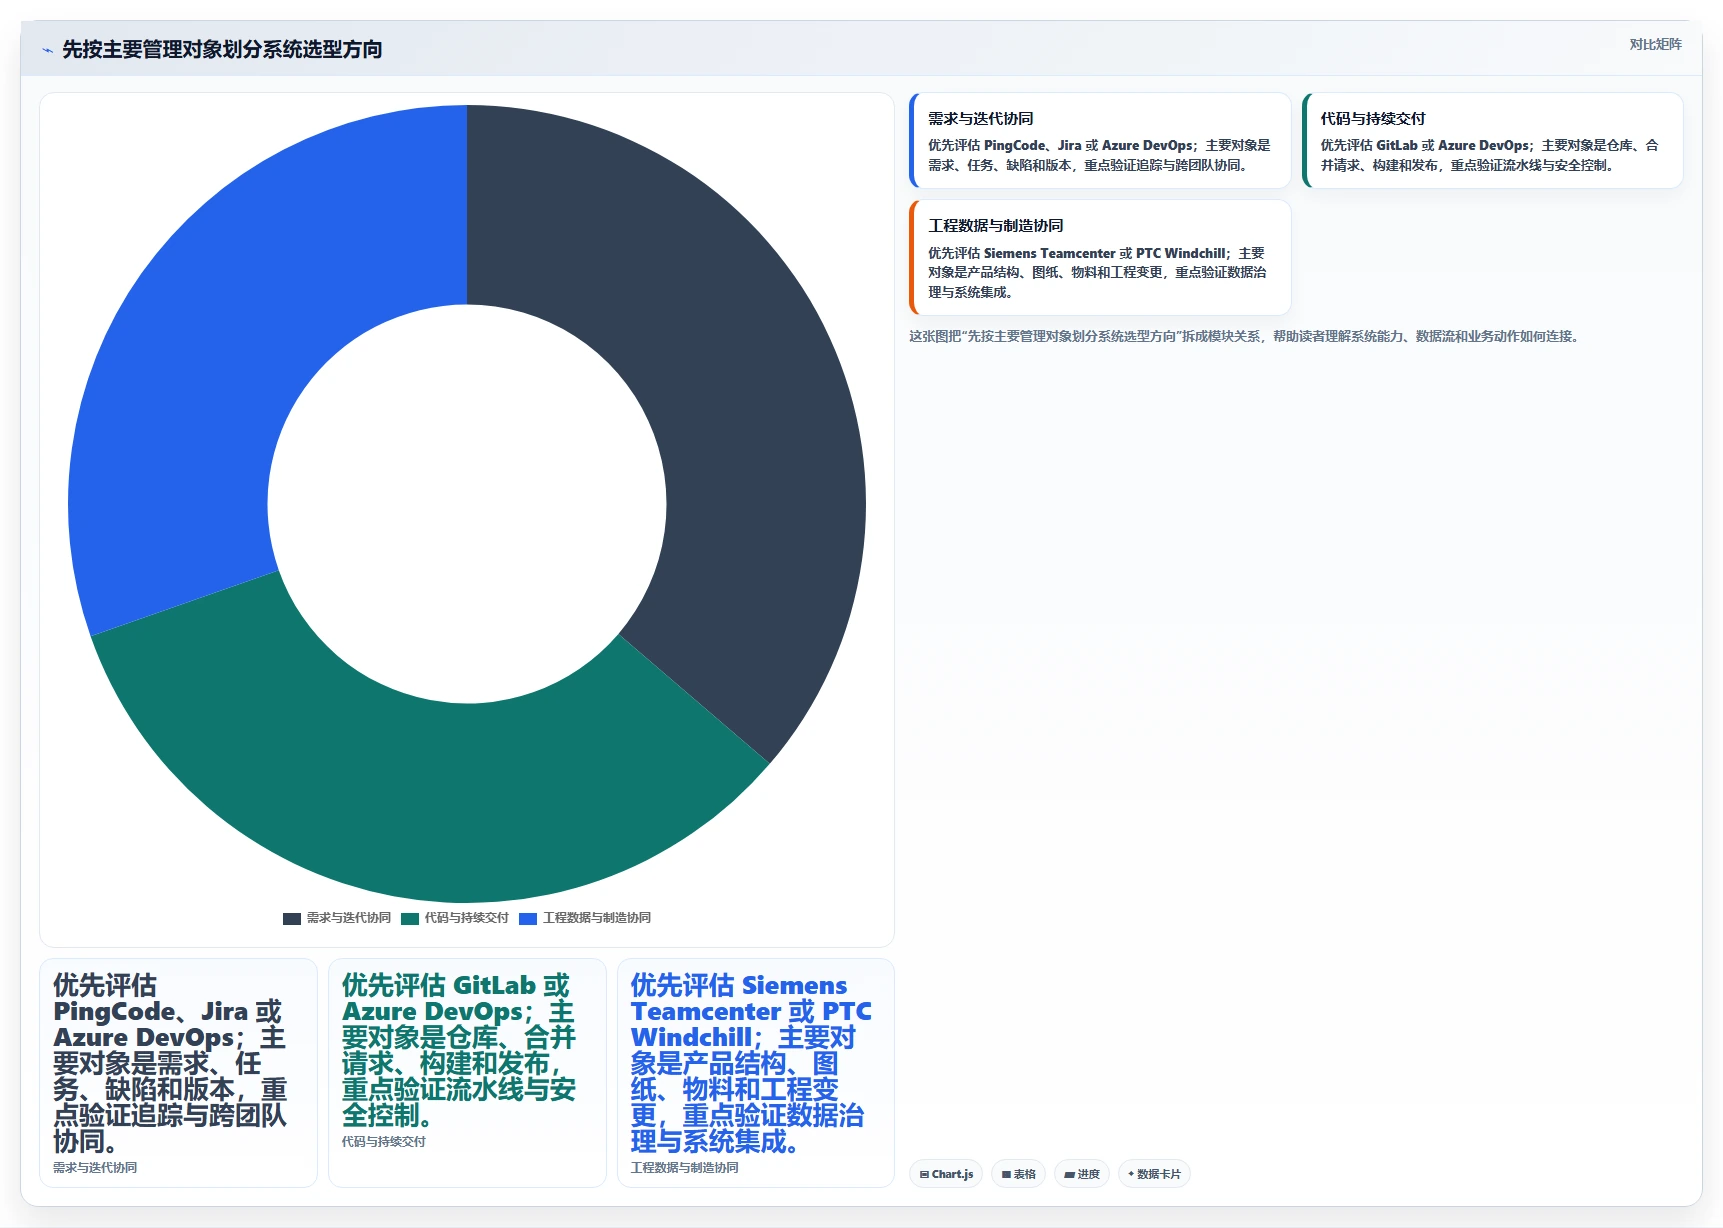Click the right card description mentioning GitLab 或 Azure DevOps
The height and width of the screenshot is (1228, 1723).
pyautogui.click(x=1490, y=155)
